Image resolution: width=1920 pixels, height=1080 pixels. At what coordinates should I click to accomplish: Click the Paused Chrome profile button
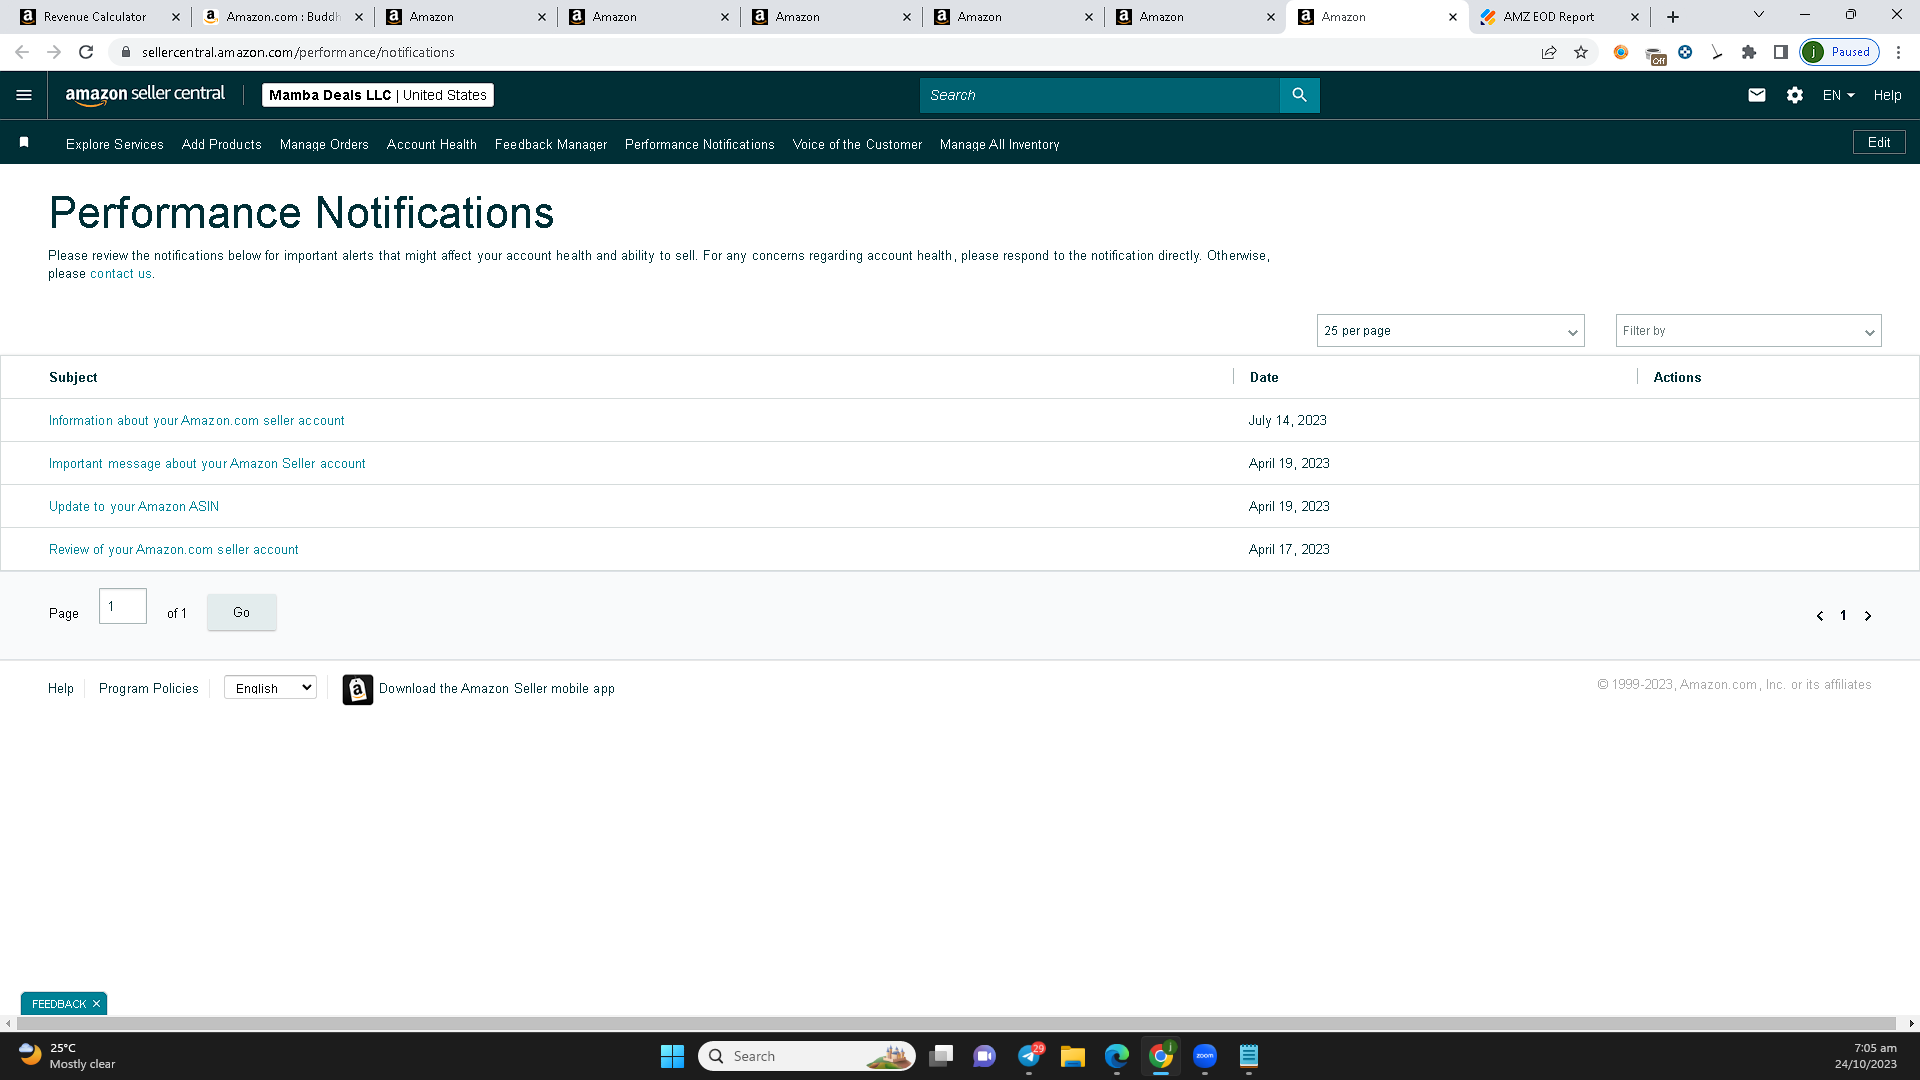tap(1839, 52)
